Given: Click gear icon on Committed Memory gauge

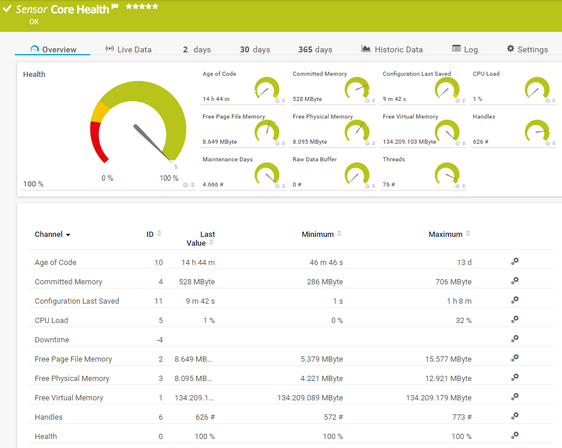Looking at the screenshot, I should point(367,101).
